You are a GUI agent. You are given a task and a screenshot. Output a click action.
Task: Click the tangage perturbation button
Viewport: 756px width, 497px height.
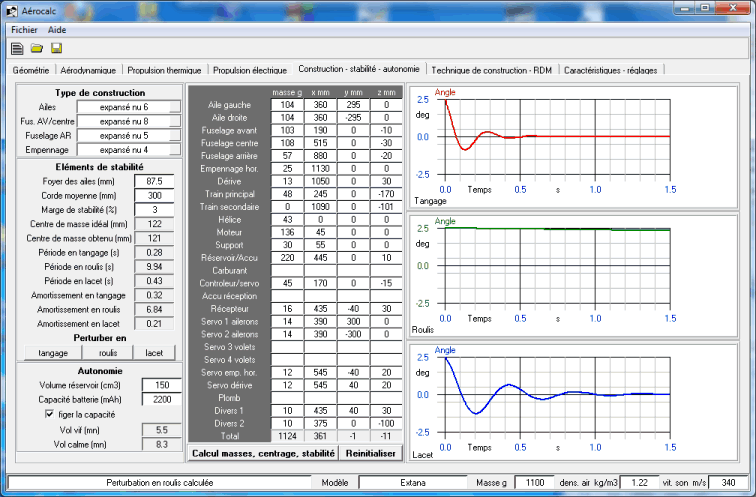pyautogui.click(x=53, y=353)
